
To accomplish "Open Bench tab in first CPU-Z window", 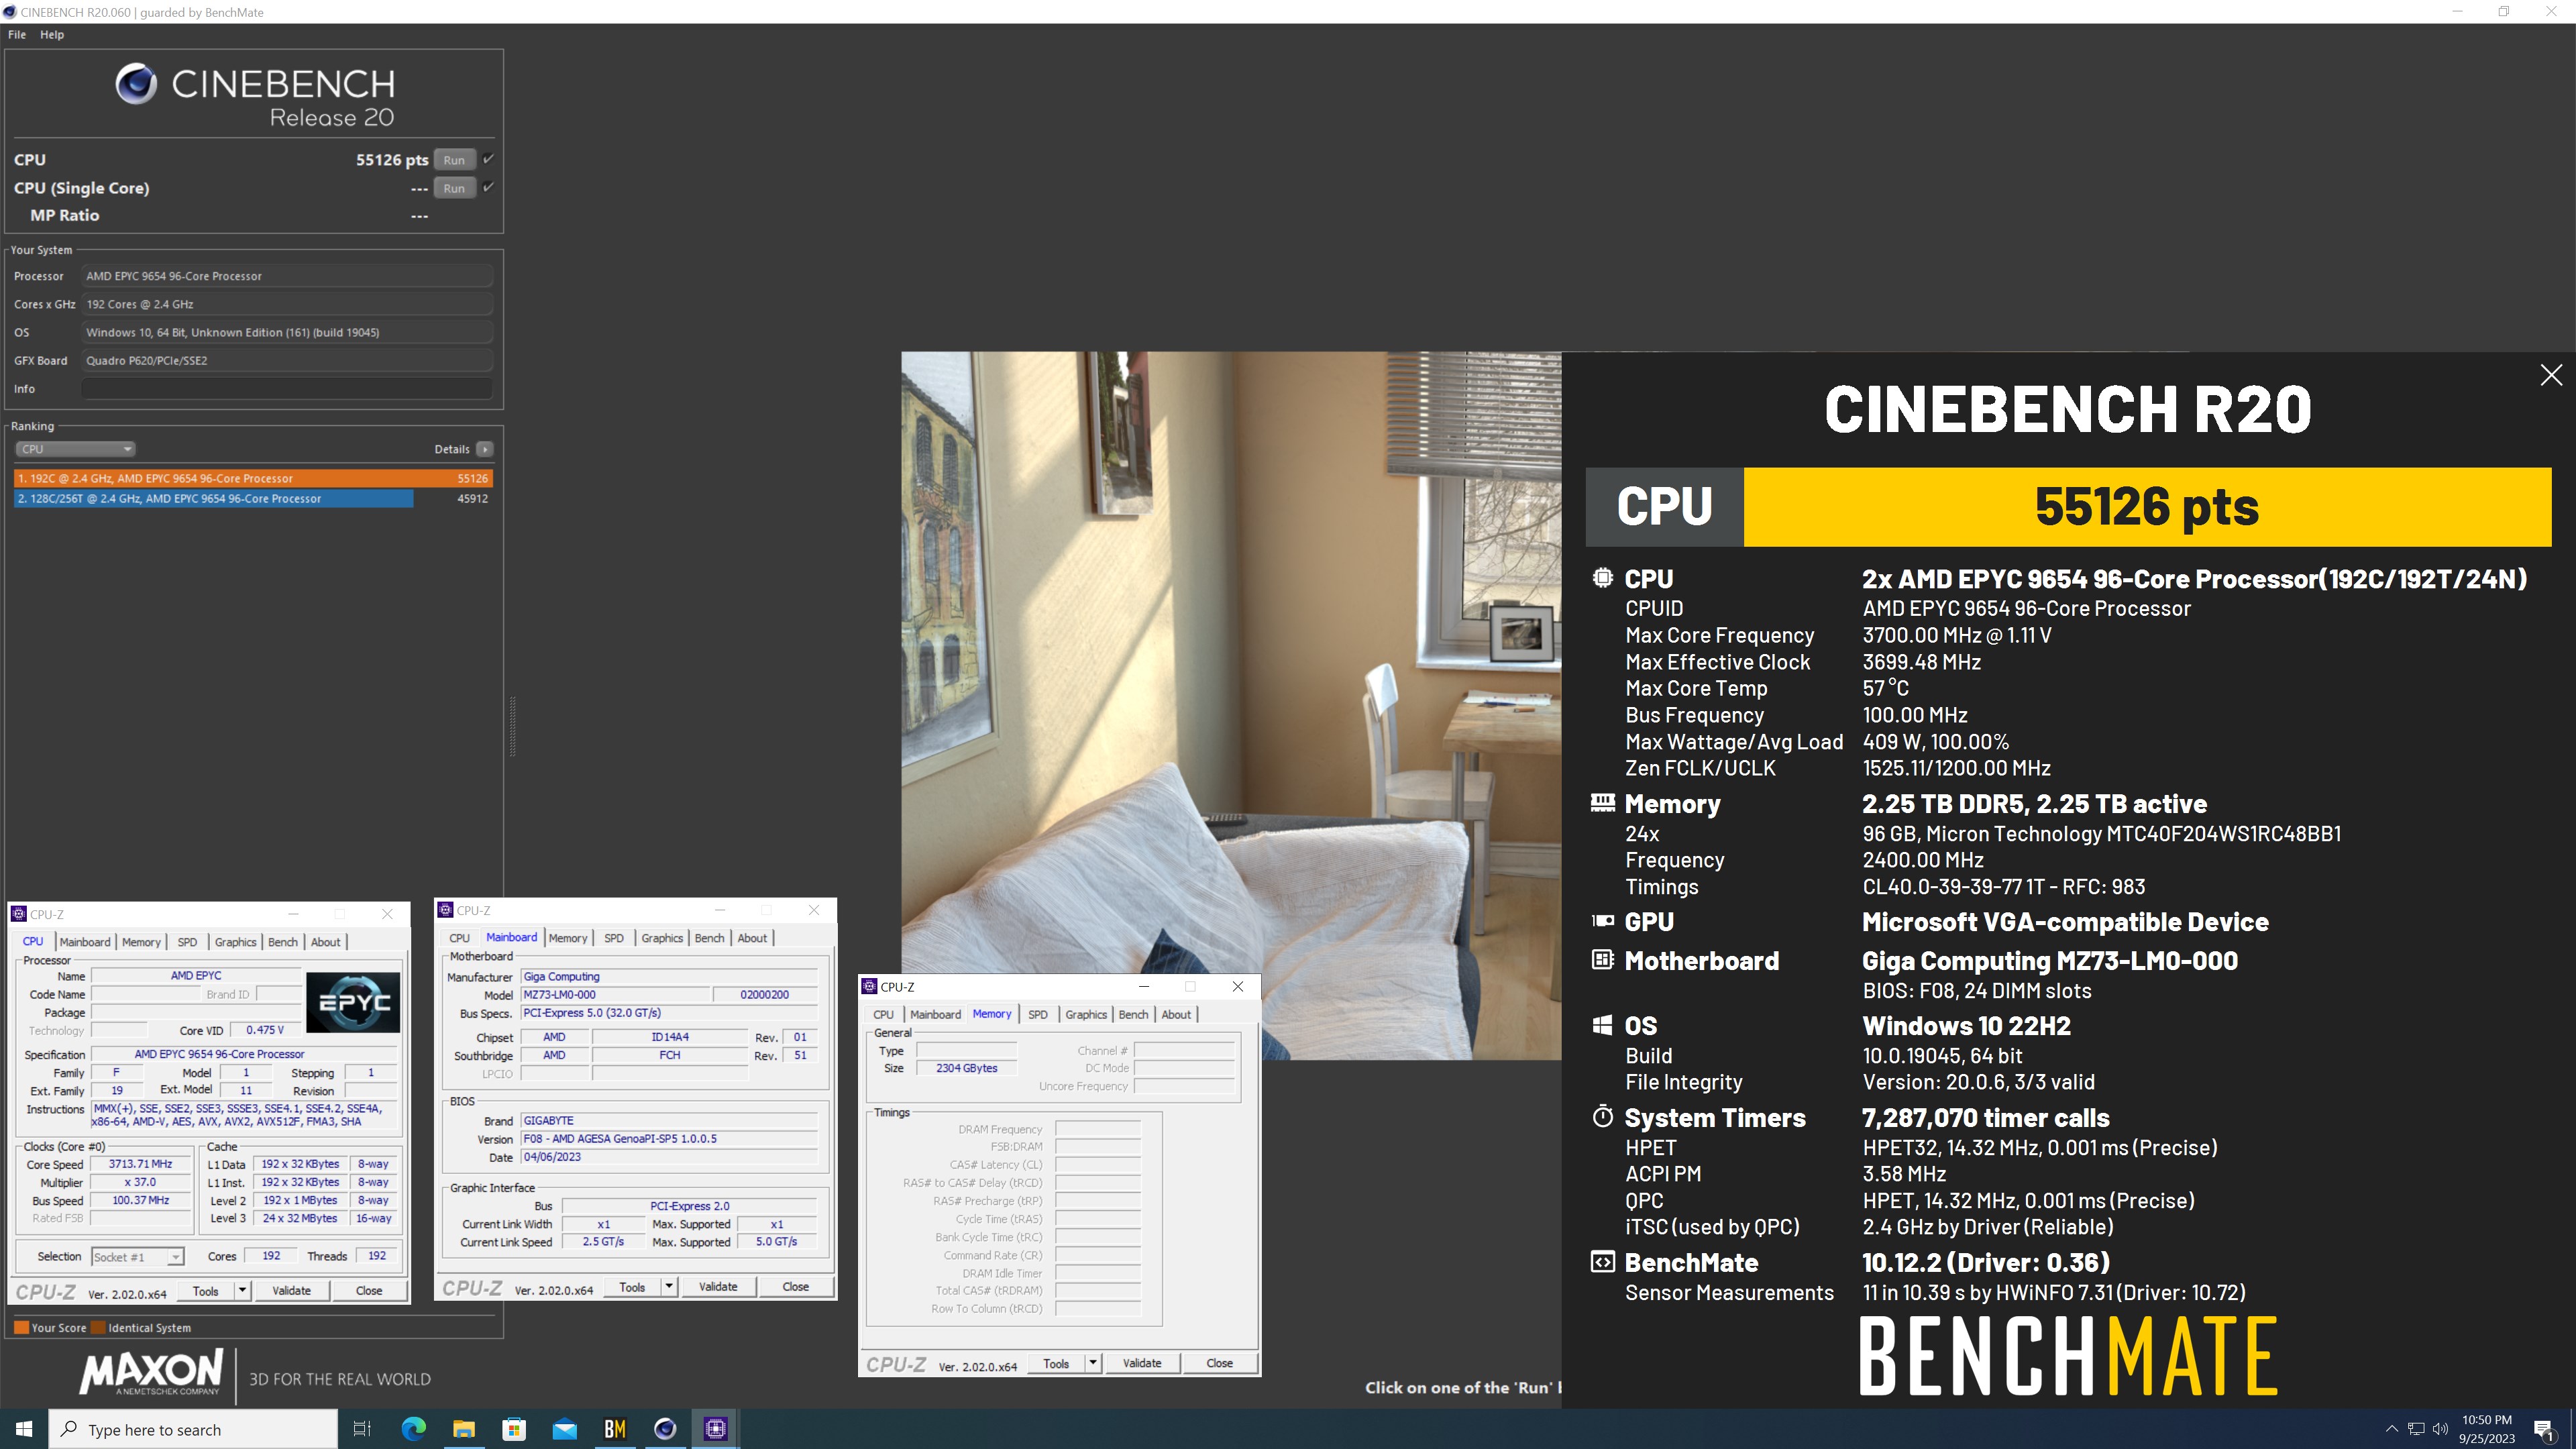I will (283, 942).
